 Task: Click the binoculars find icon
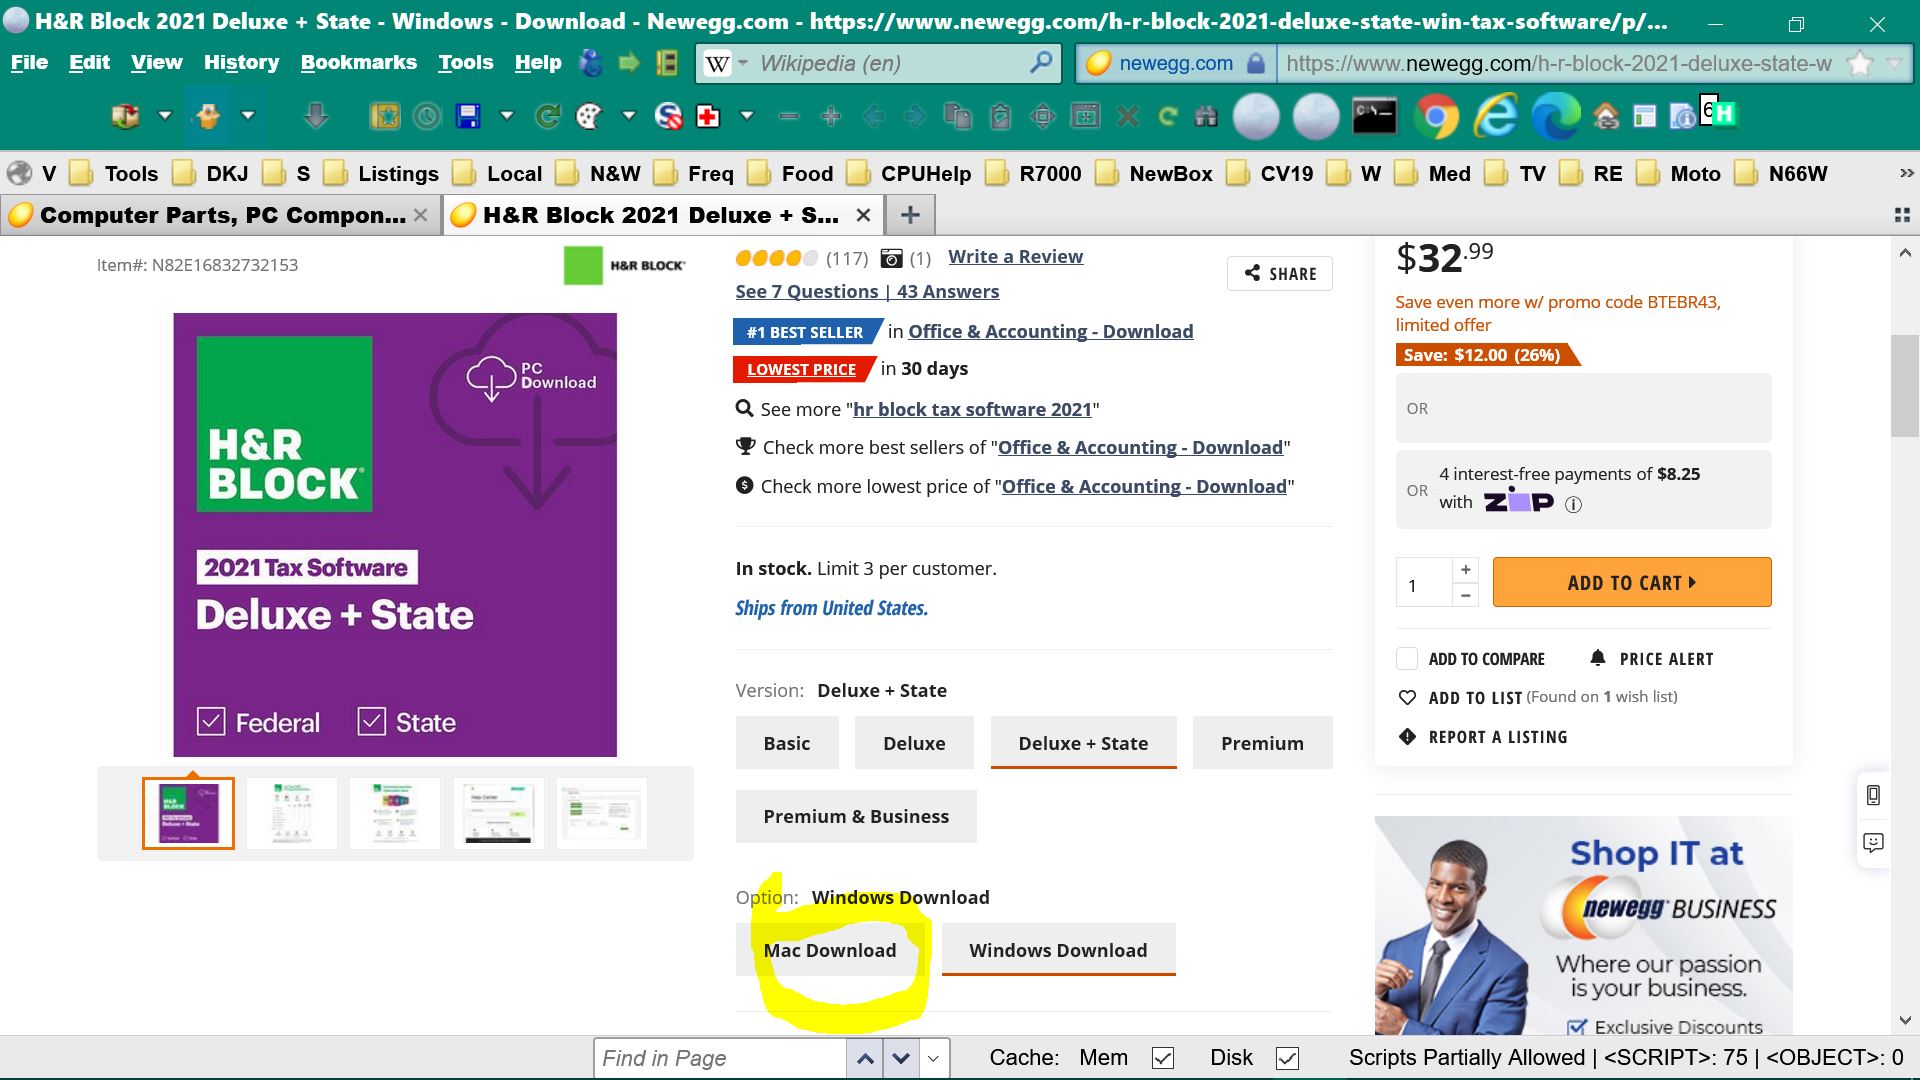coord(1206,117)
